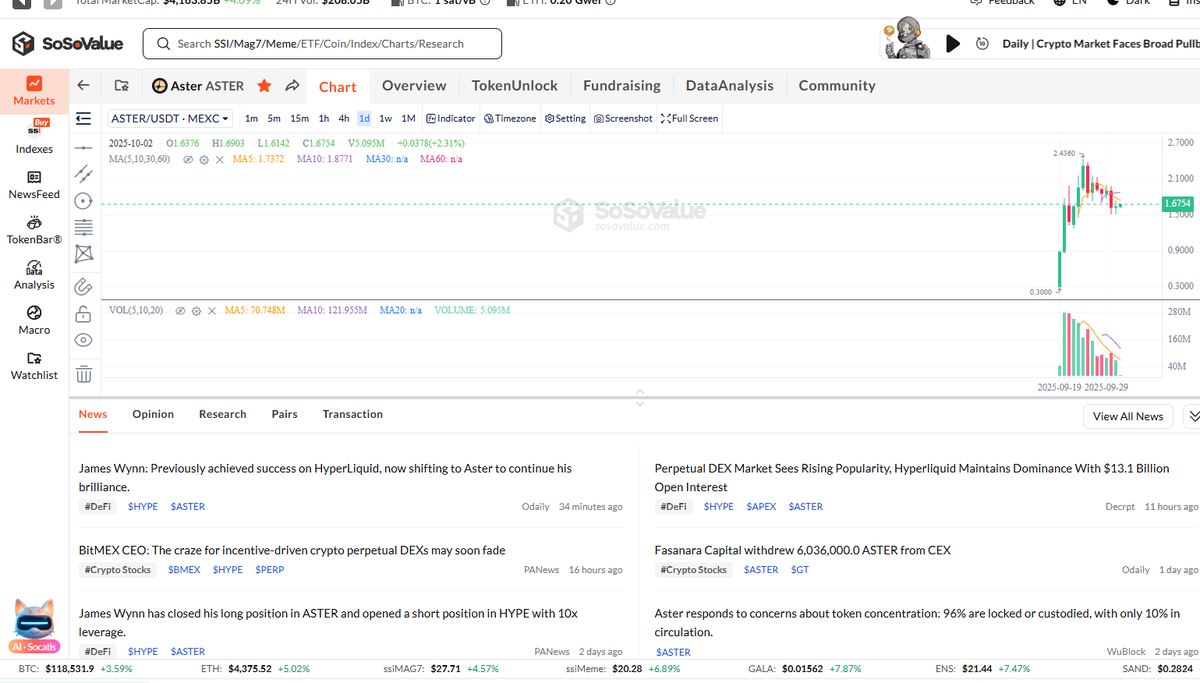Open Indexes from the left sidebar

click(x=34, y=138)
